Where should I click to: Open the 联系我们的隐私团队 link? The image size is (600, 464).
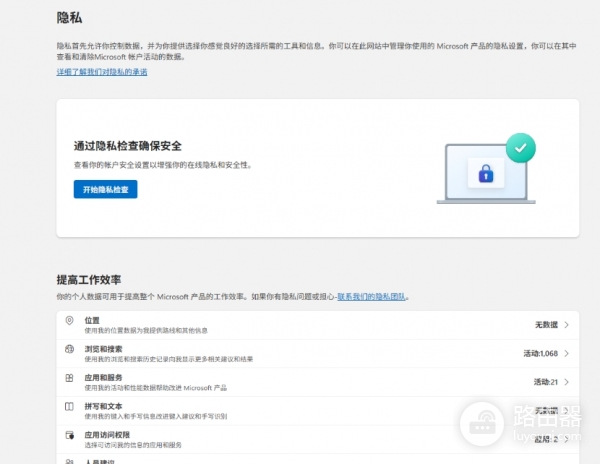(371, 296)
